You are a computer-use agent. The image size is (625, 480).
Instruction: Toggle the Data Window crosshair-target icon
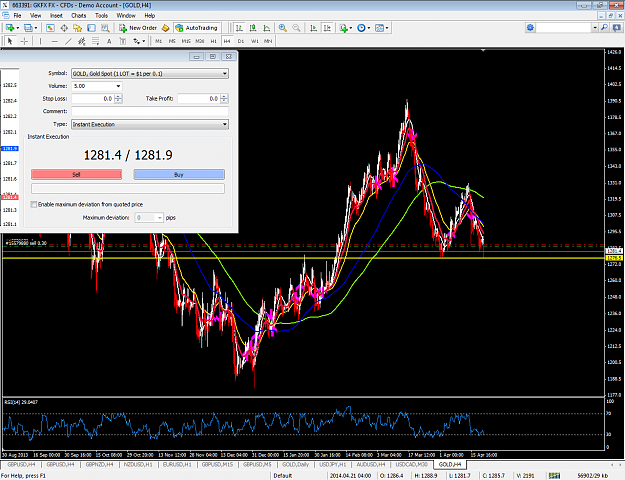click(x=64, y=28)
